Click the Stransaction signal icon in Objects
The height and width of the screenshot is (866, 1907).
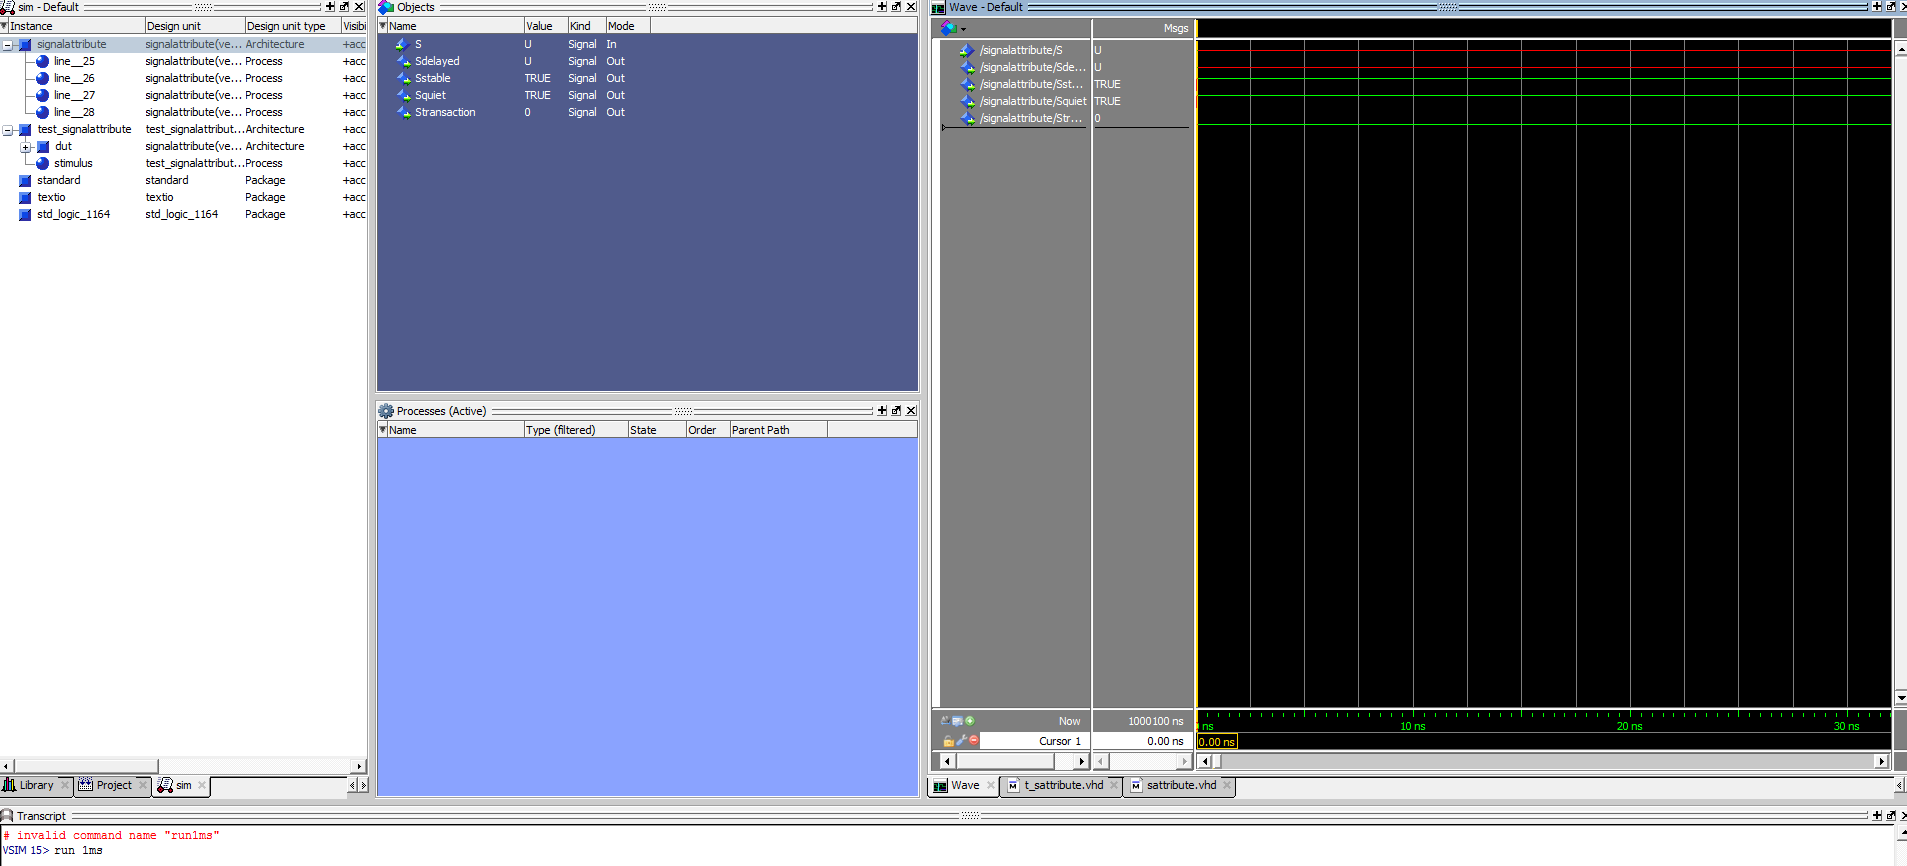[x=403, y=113]
